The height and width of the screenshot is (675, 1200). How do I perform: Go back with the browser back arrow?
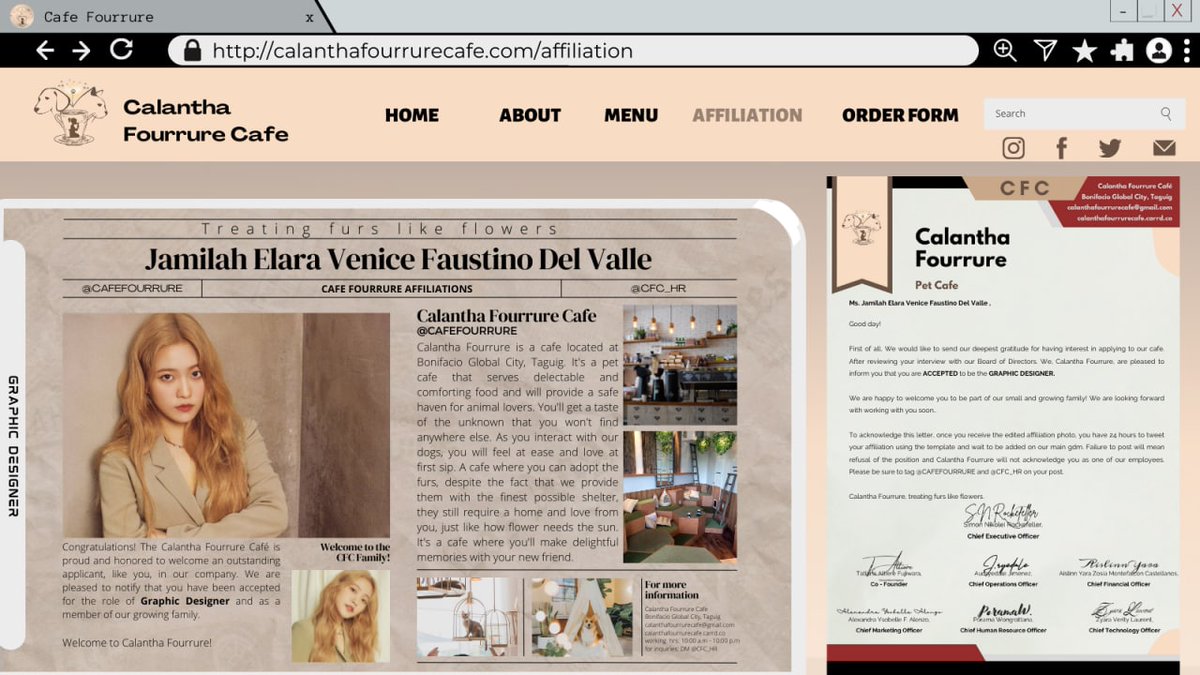click(x=44, y=50)
